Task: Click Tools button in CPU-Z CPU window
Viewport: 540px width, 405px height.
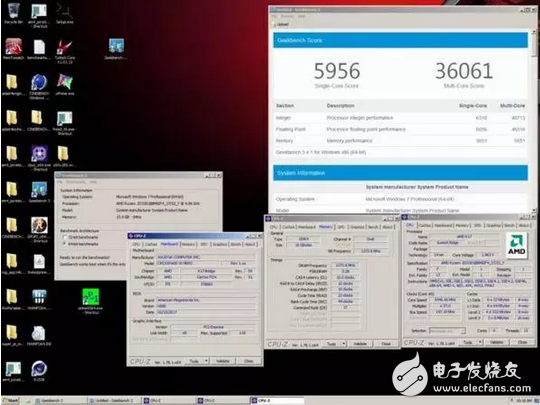Action: tap(468, 342)
